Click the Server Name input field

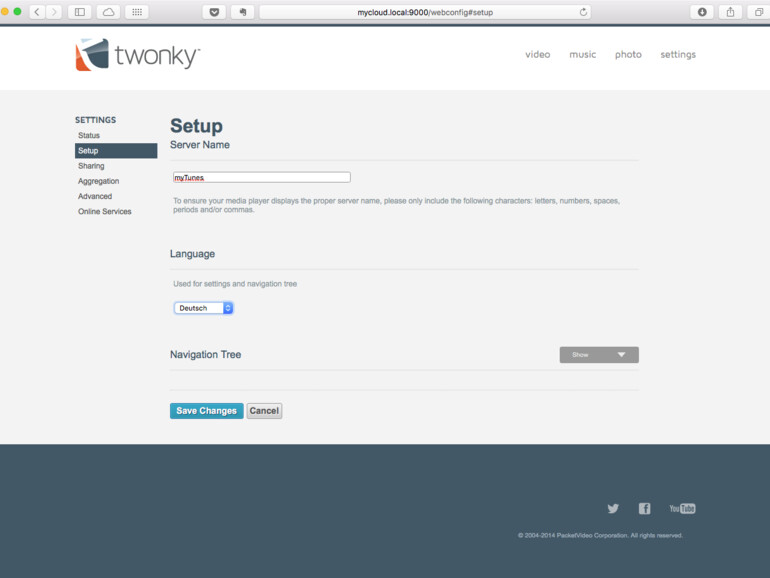(x=262, y=177)
